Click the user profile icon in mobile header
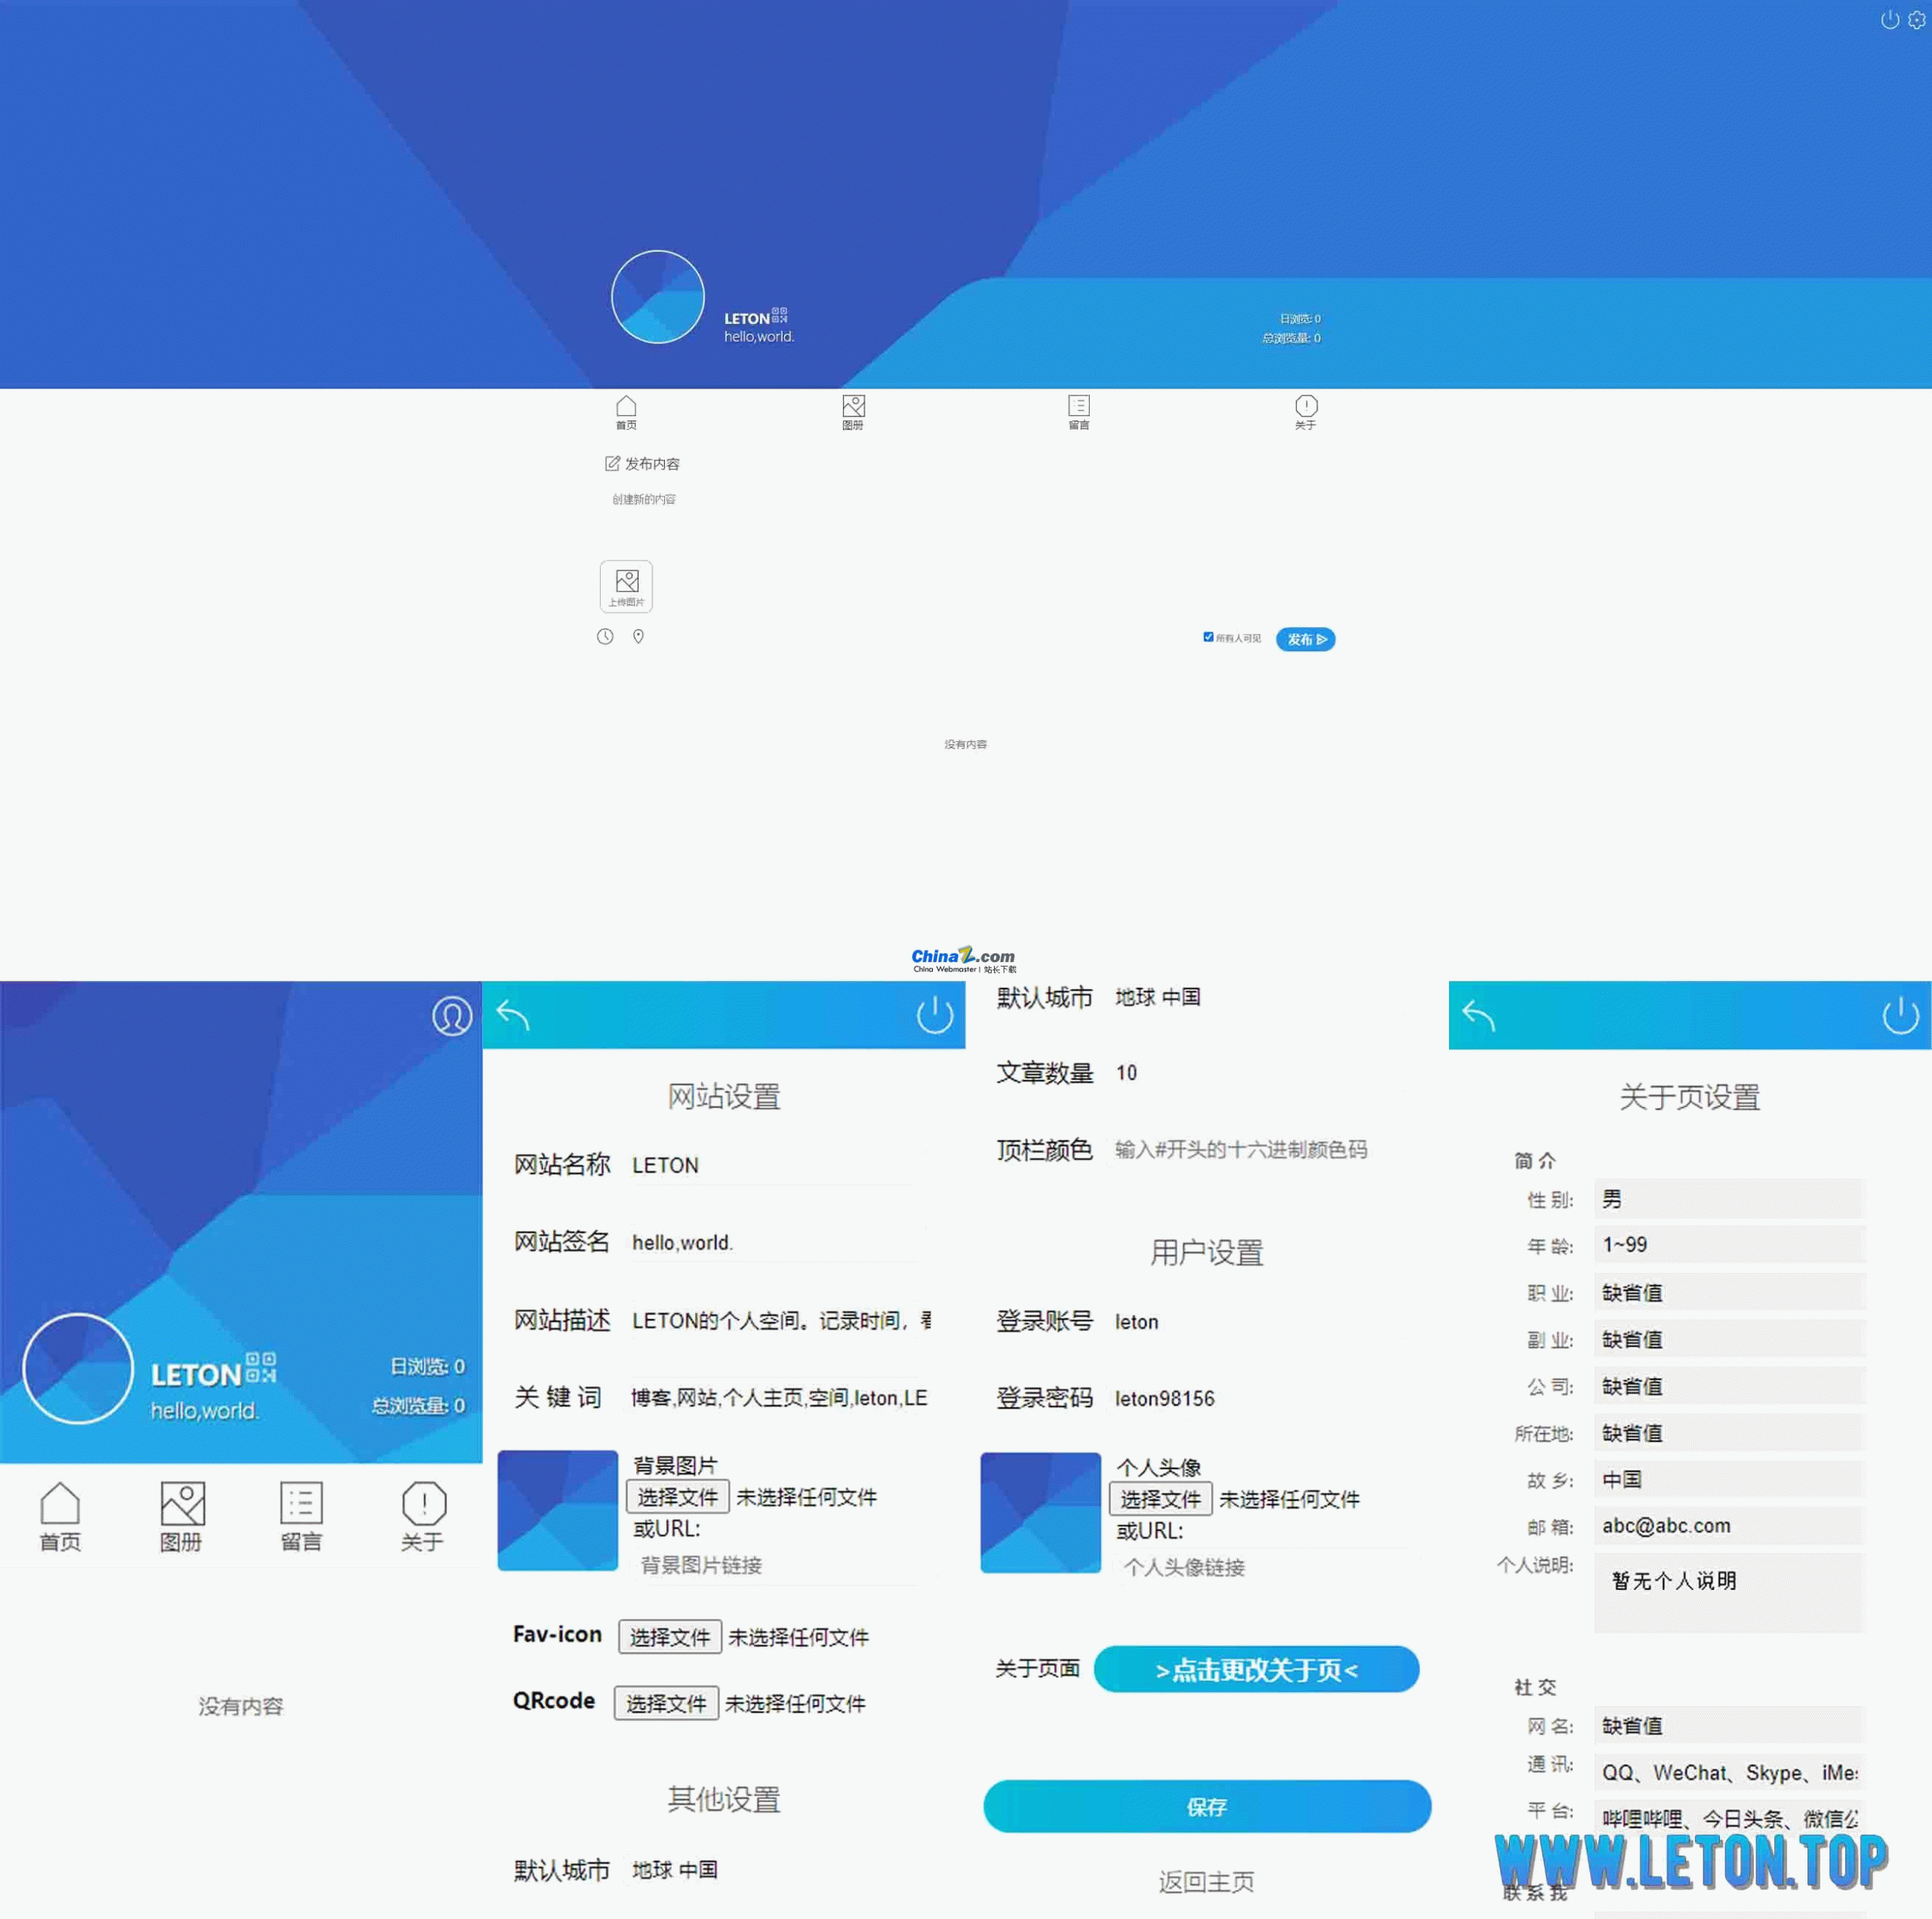 (x=452, y=1016)
